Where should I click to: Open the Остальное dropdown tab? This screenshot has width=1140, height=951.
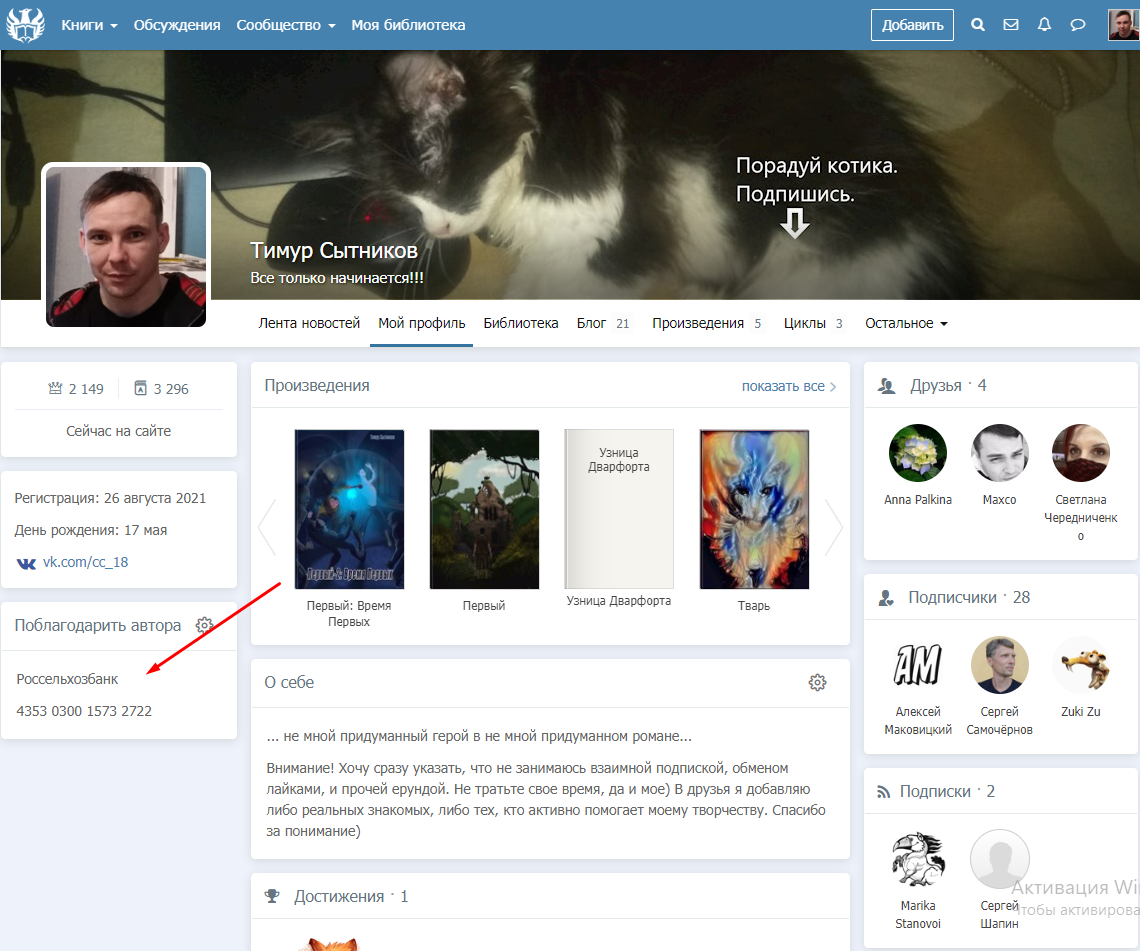click(906, 323)
